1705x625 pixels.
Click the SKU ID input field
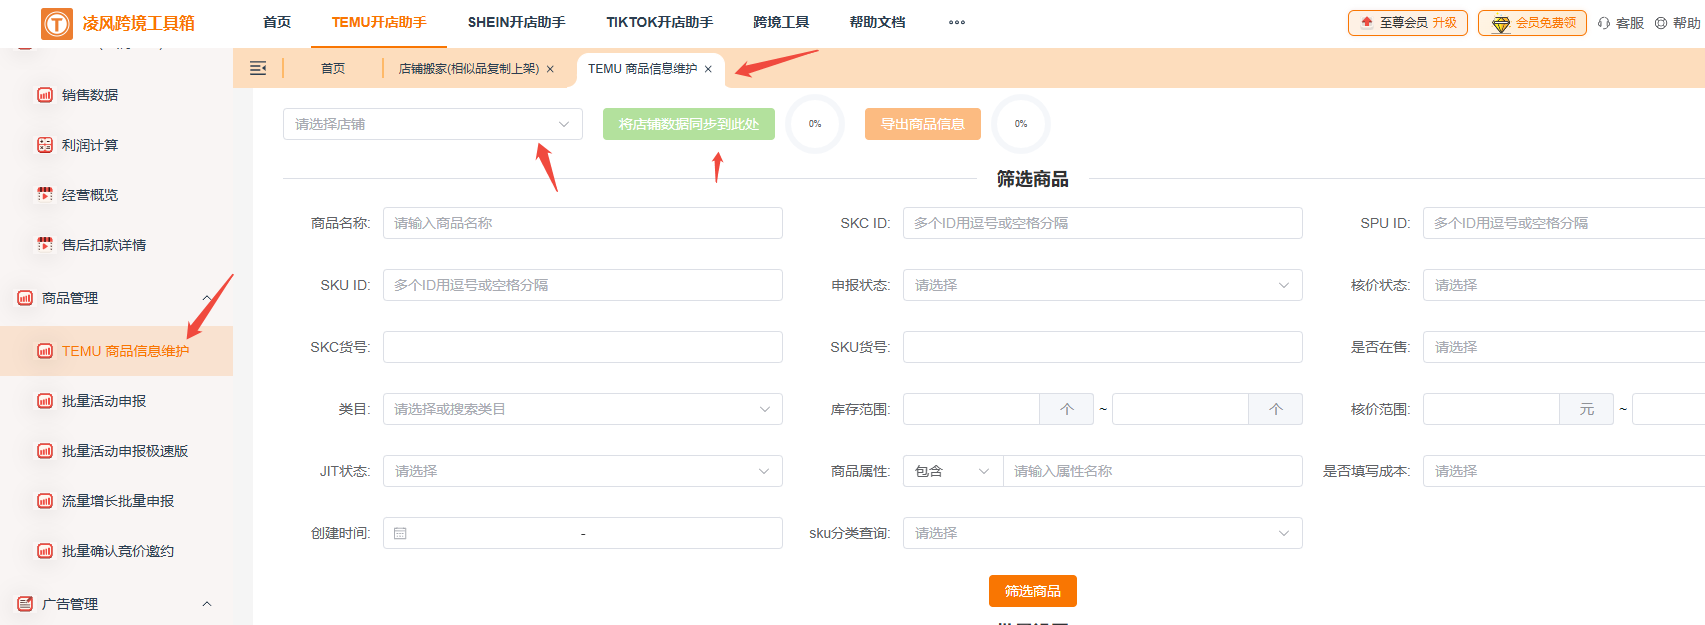(x=583, y=285)
